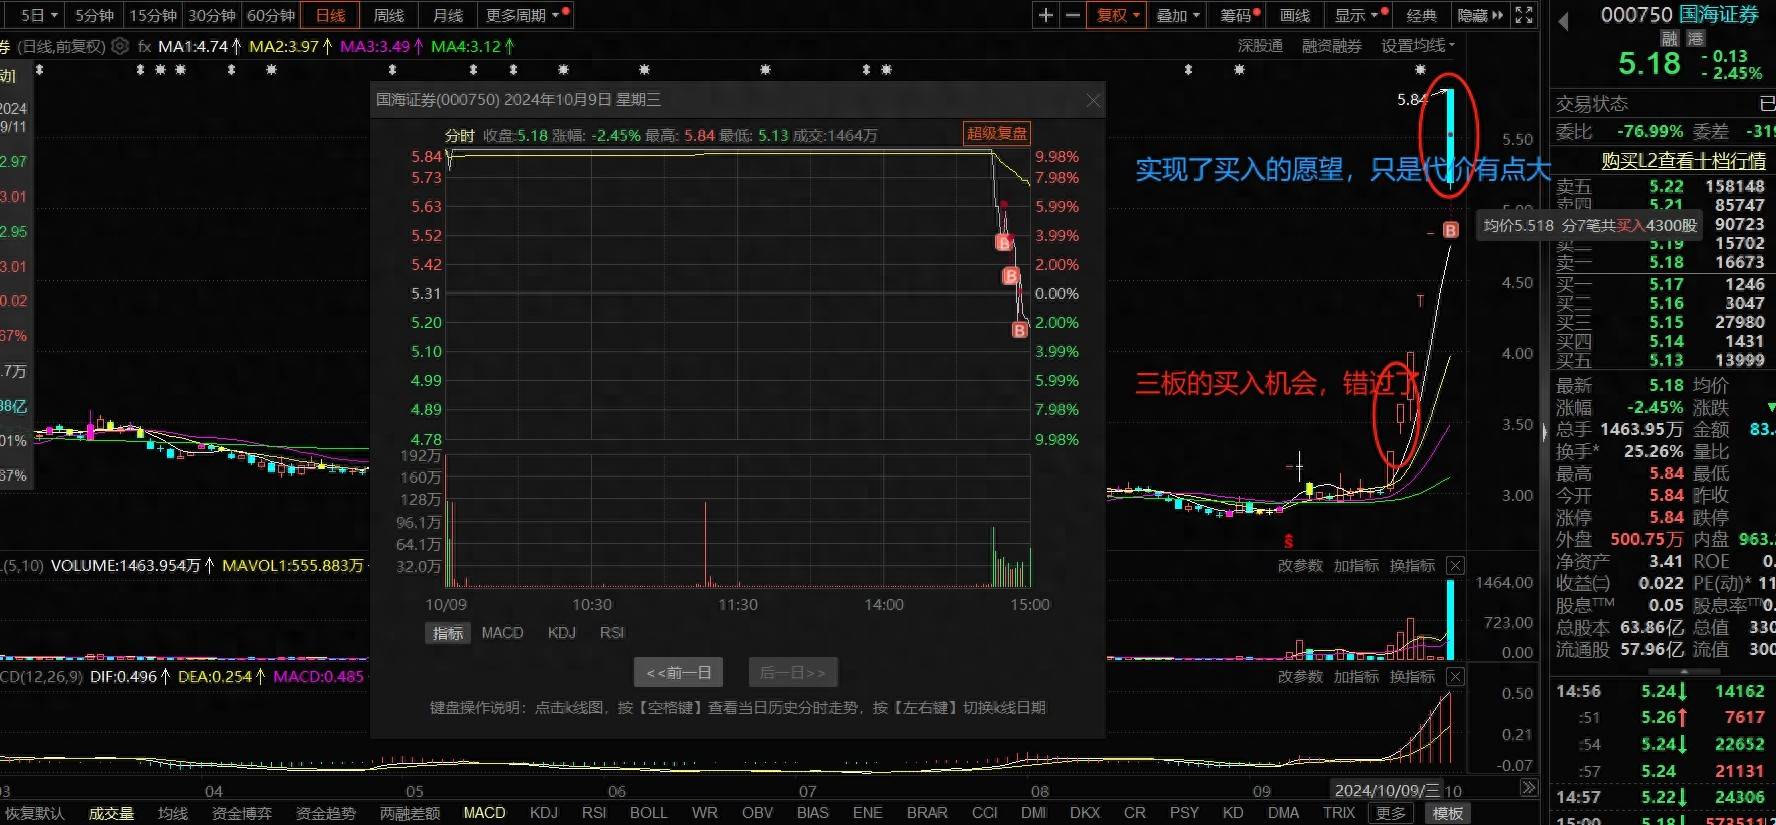Click the double-arrow scroll icon at timeline end
The image size is (1776, 825).
(x=1528, y=789)
